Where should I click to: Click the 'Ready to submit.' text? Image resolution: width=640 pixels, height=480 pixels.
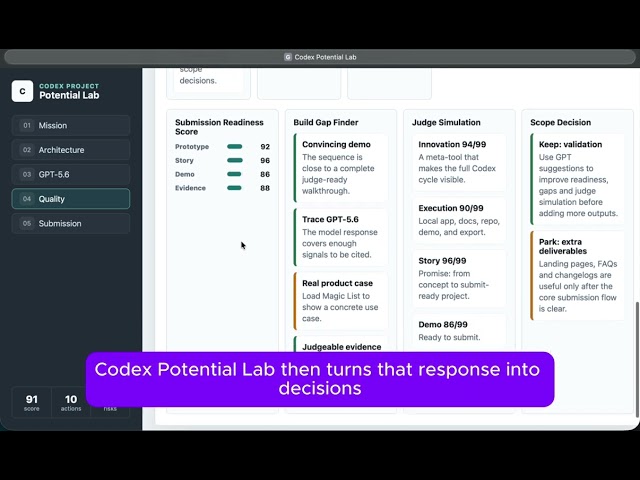coord(449,337)
